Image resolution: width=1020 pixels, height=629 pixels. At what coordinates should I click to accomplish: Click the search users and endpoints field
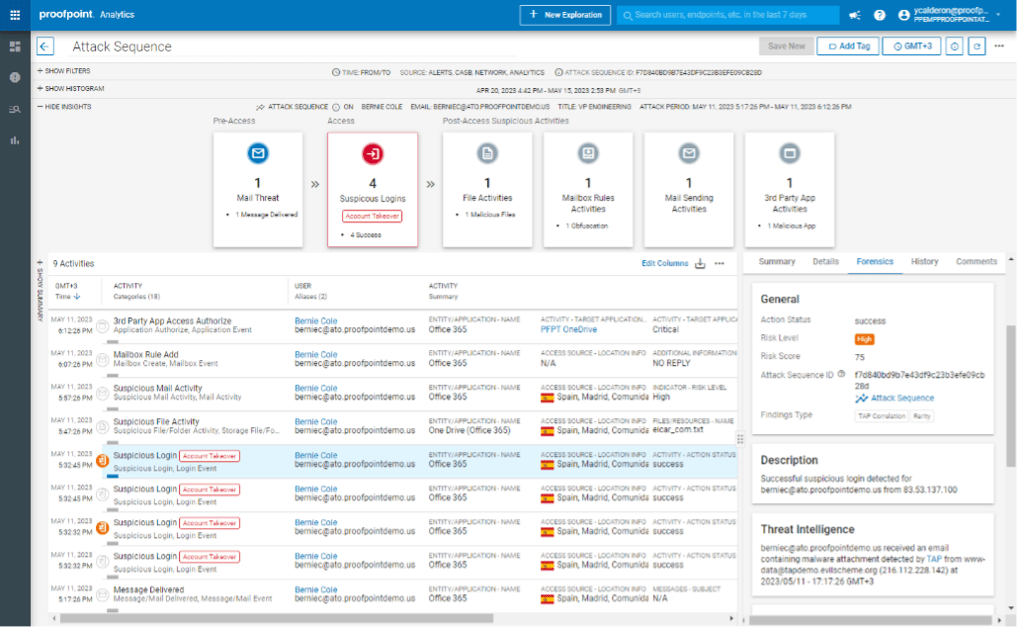[x=728, y=15]
